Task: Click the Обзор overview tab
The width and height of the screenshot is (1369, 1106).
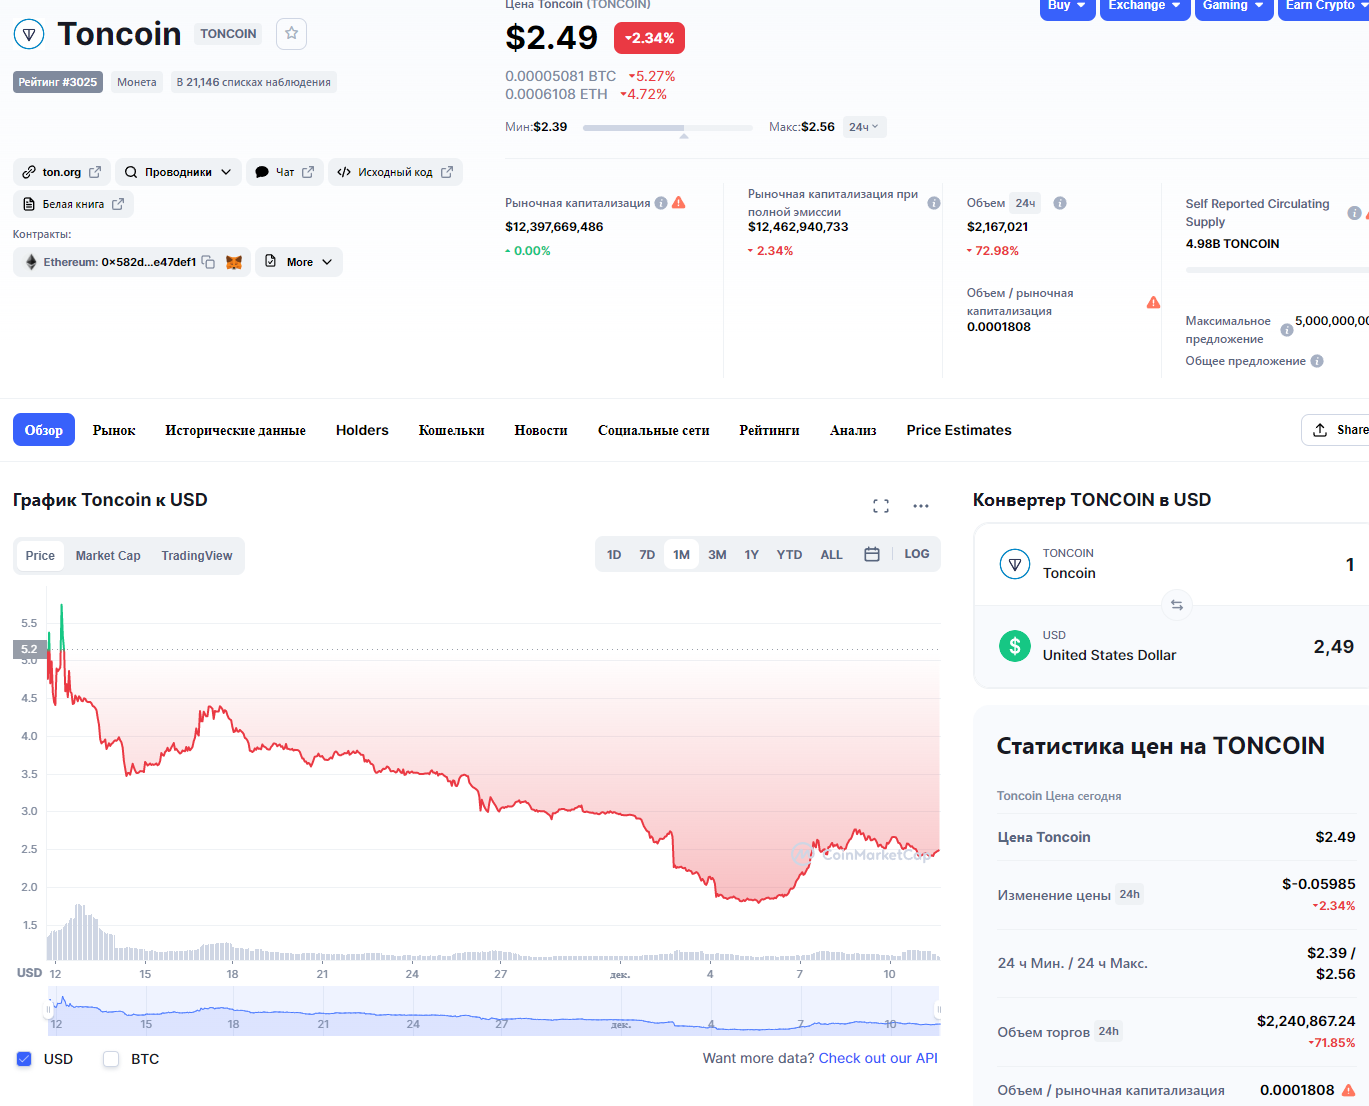Action: pos(44,430)
